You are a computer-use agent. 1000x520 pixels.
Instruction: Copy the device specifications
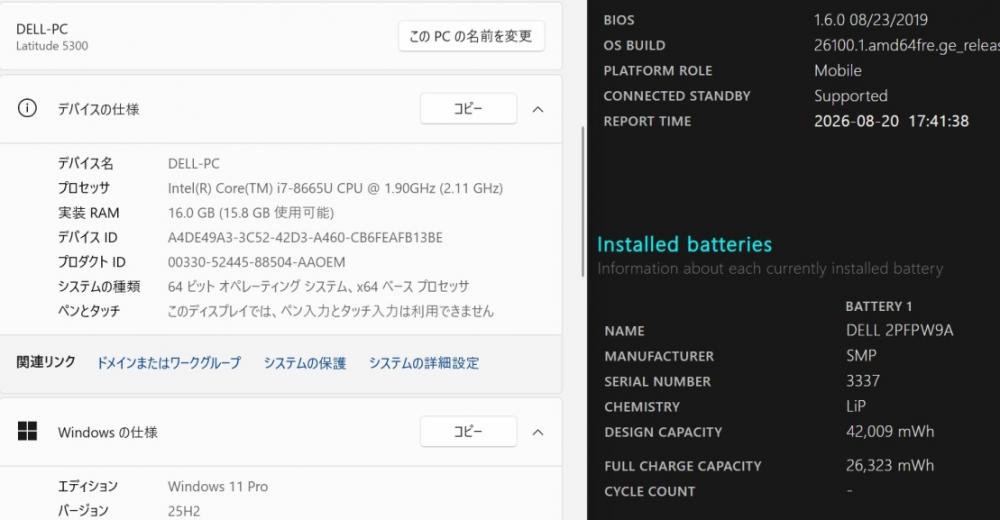468,109
